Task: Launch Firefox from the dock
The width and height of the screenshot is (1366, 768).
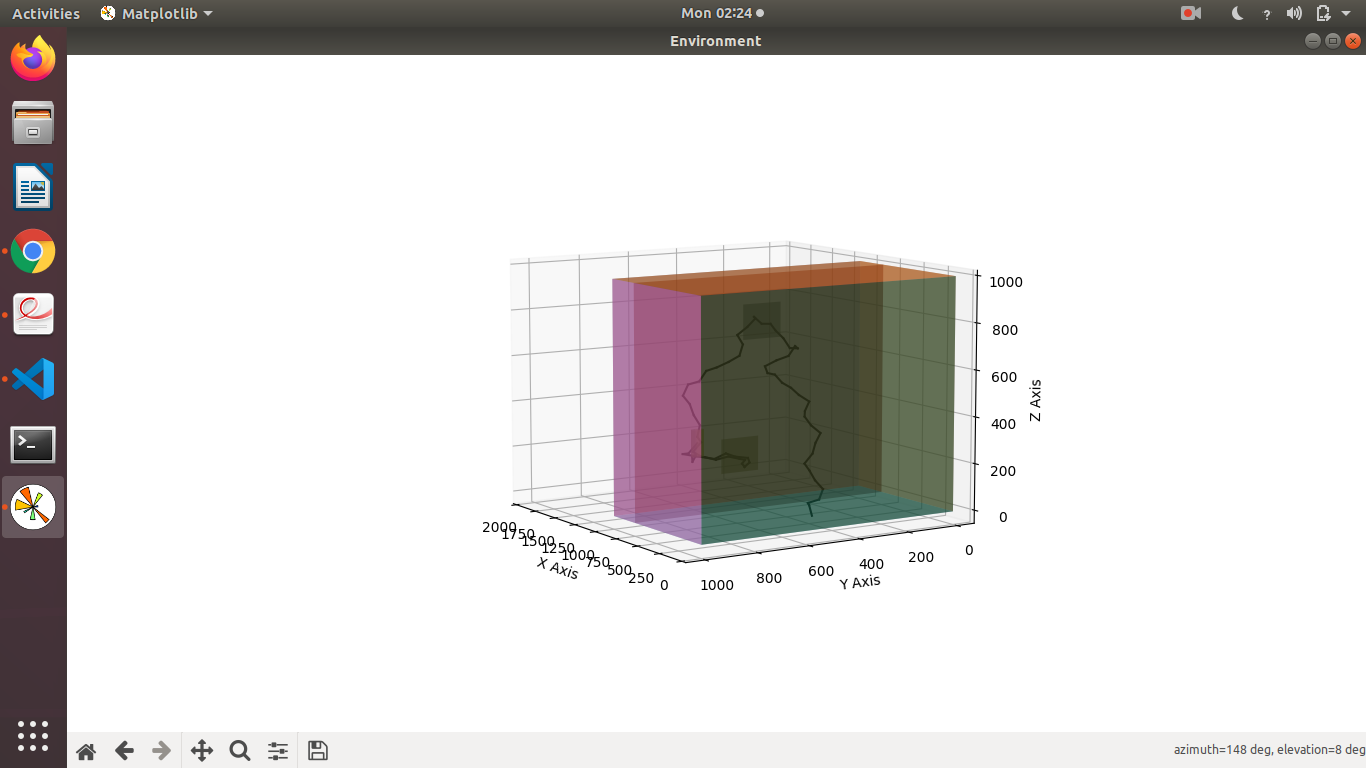Action: click(x=33, y=59)
